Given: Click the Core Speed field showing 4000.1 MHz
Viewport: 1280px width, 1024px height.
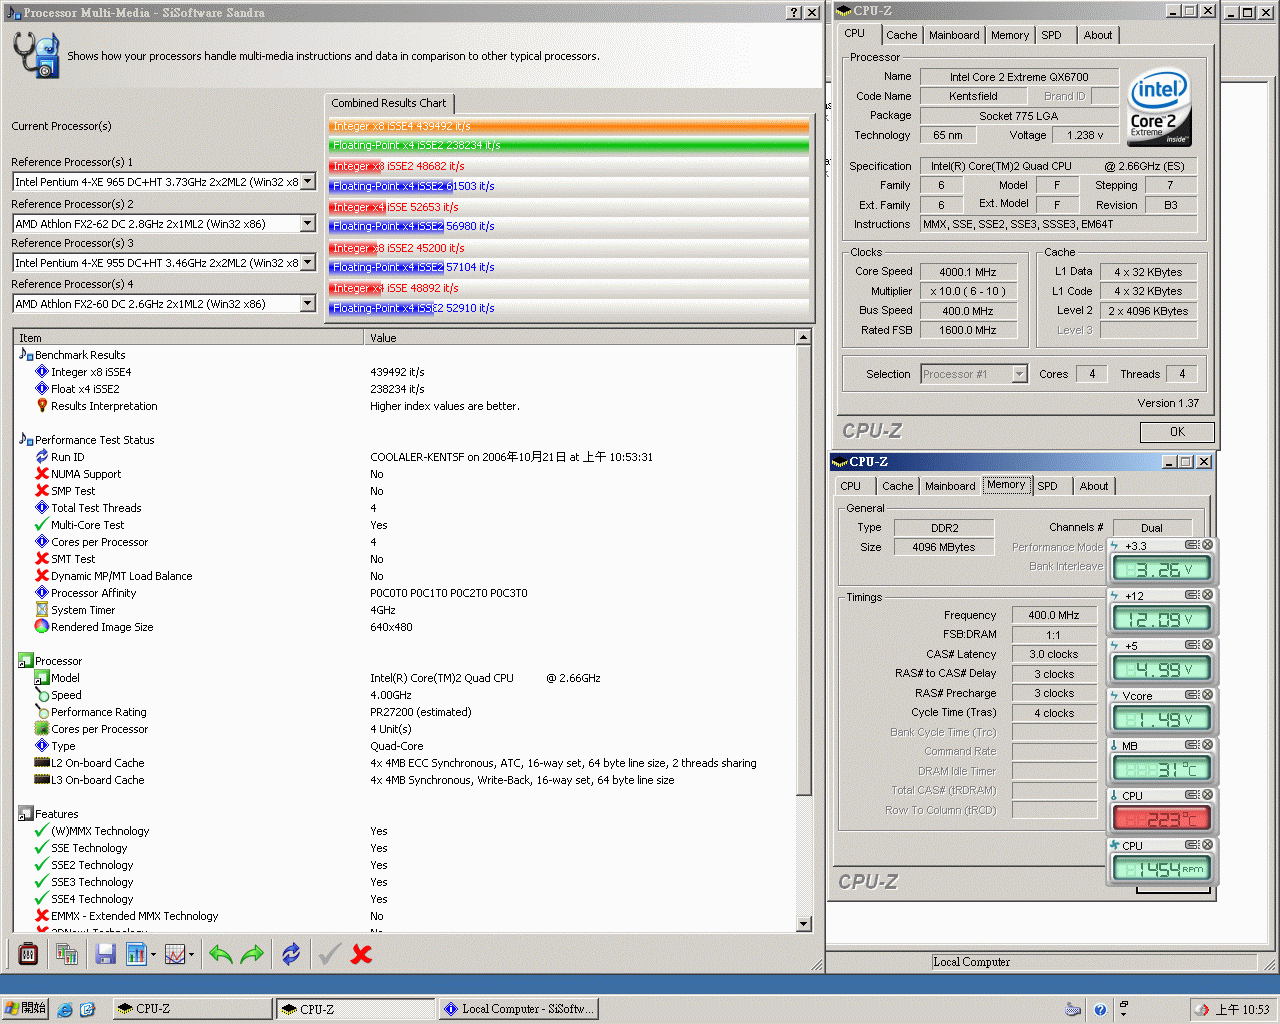Looking at the screenshot, I should click(968, 272).
